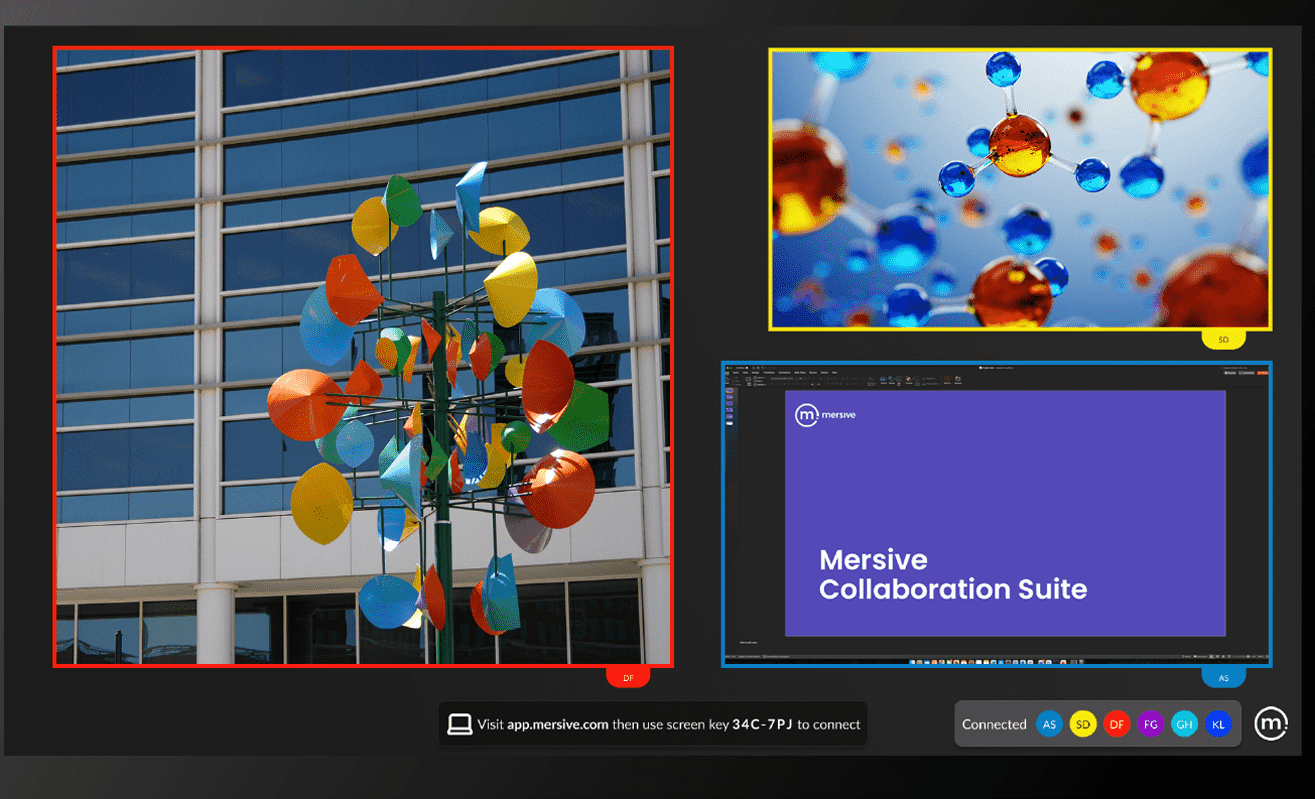1315x799 pixels.
Task: Select the purple FG connected user badge
Action: (1150, 724)
